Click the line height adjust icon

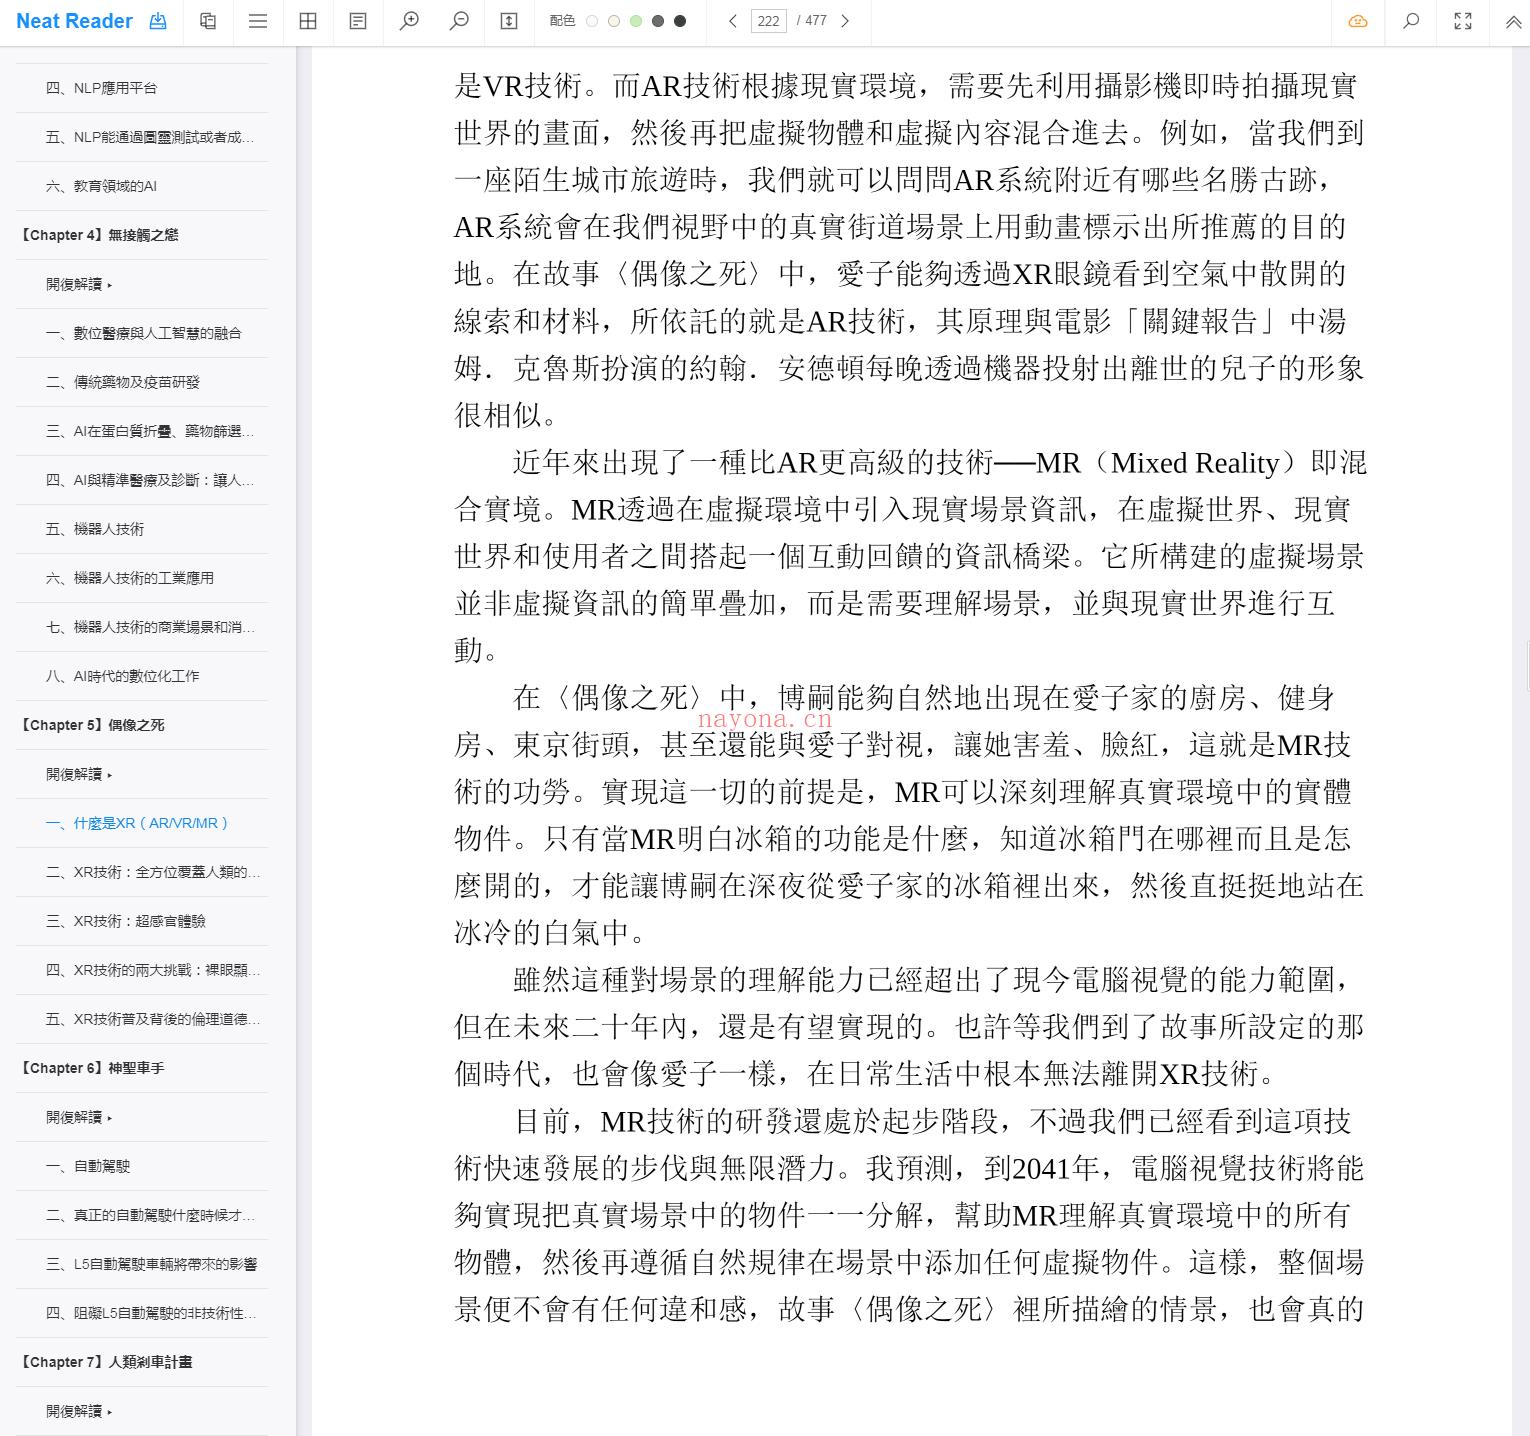[x=509, y=21]
